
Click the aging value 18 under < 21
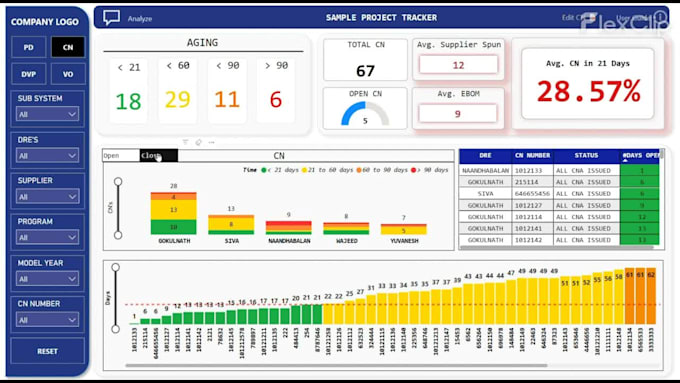[128, 101]
